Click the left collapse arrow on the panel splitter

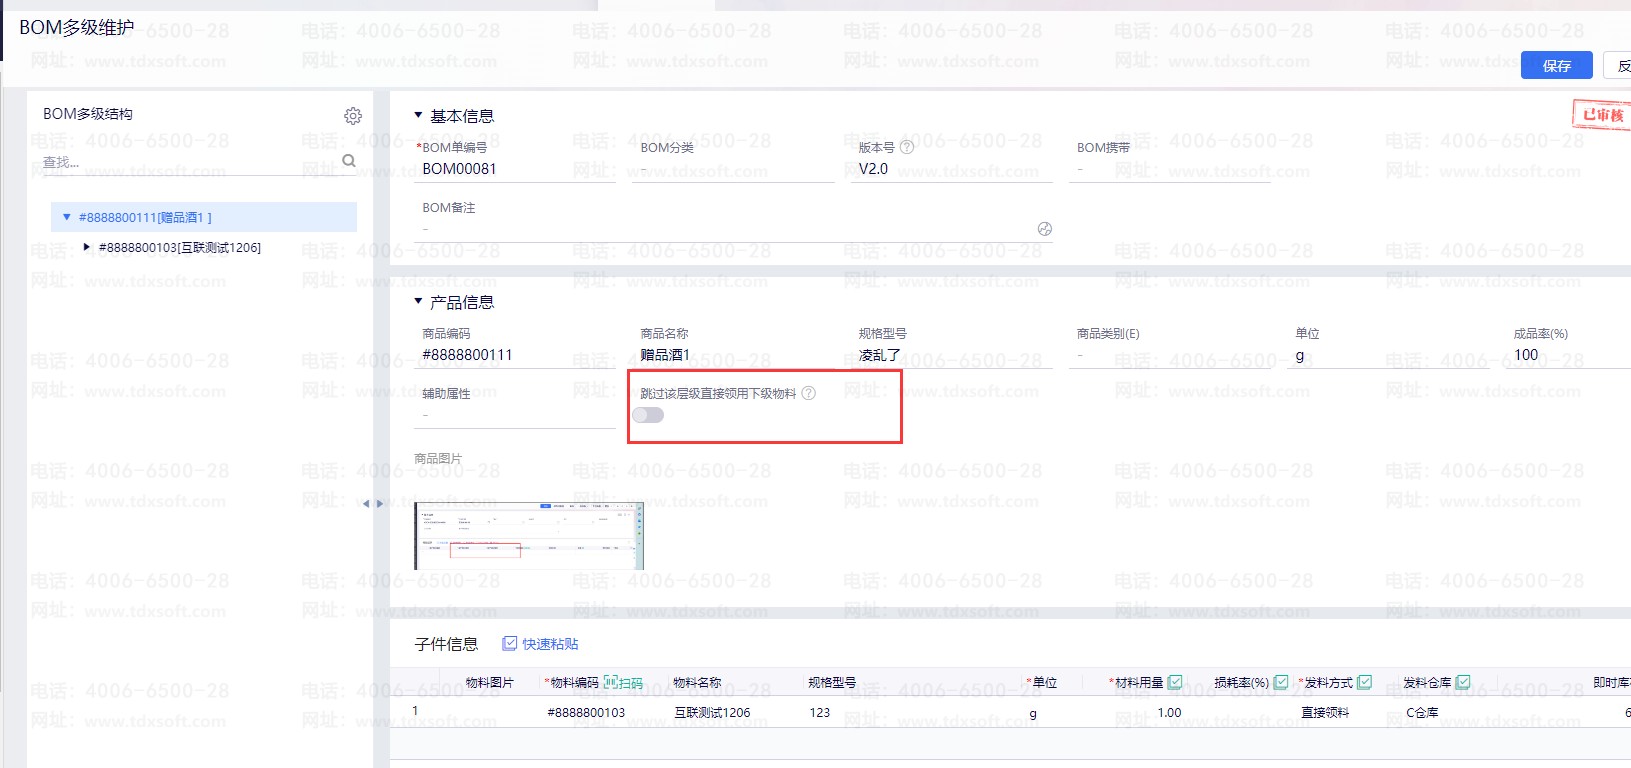(x=366, y=503)
